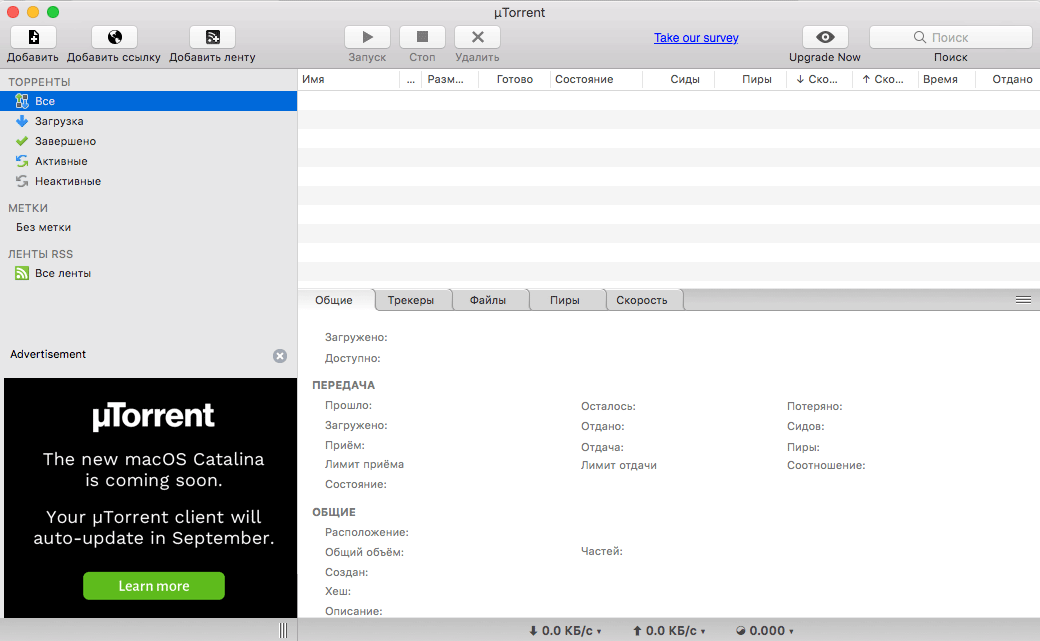Click the detail panel menu lines icon
Screen dimensions: 1040x641
point(1023,300)
